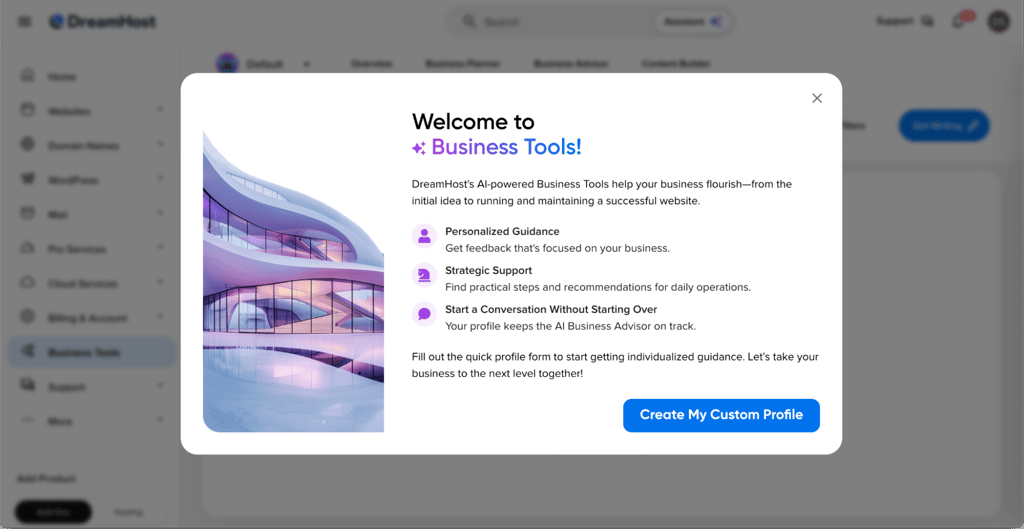This screenshot has height=529, width=1024.
Task: Open the notifications bell icon
Action: click(958, 22)
